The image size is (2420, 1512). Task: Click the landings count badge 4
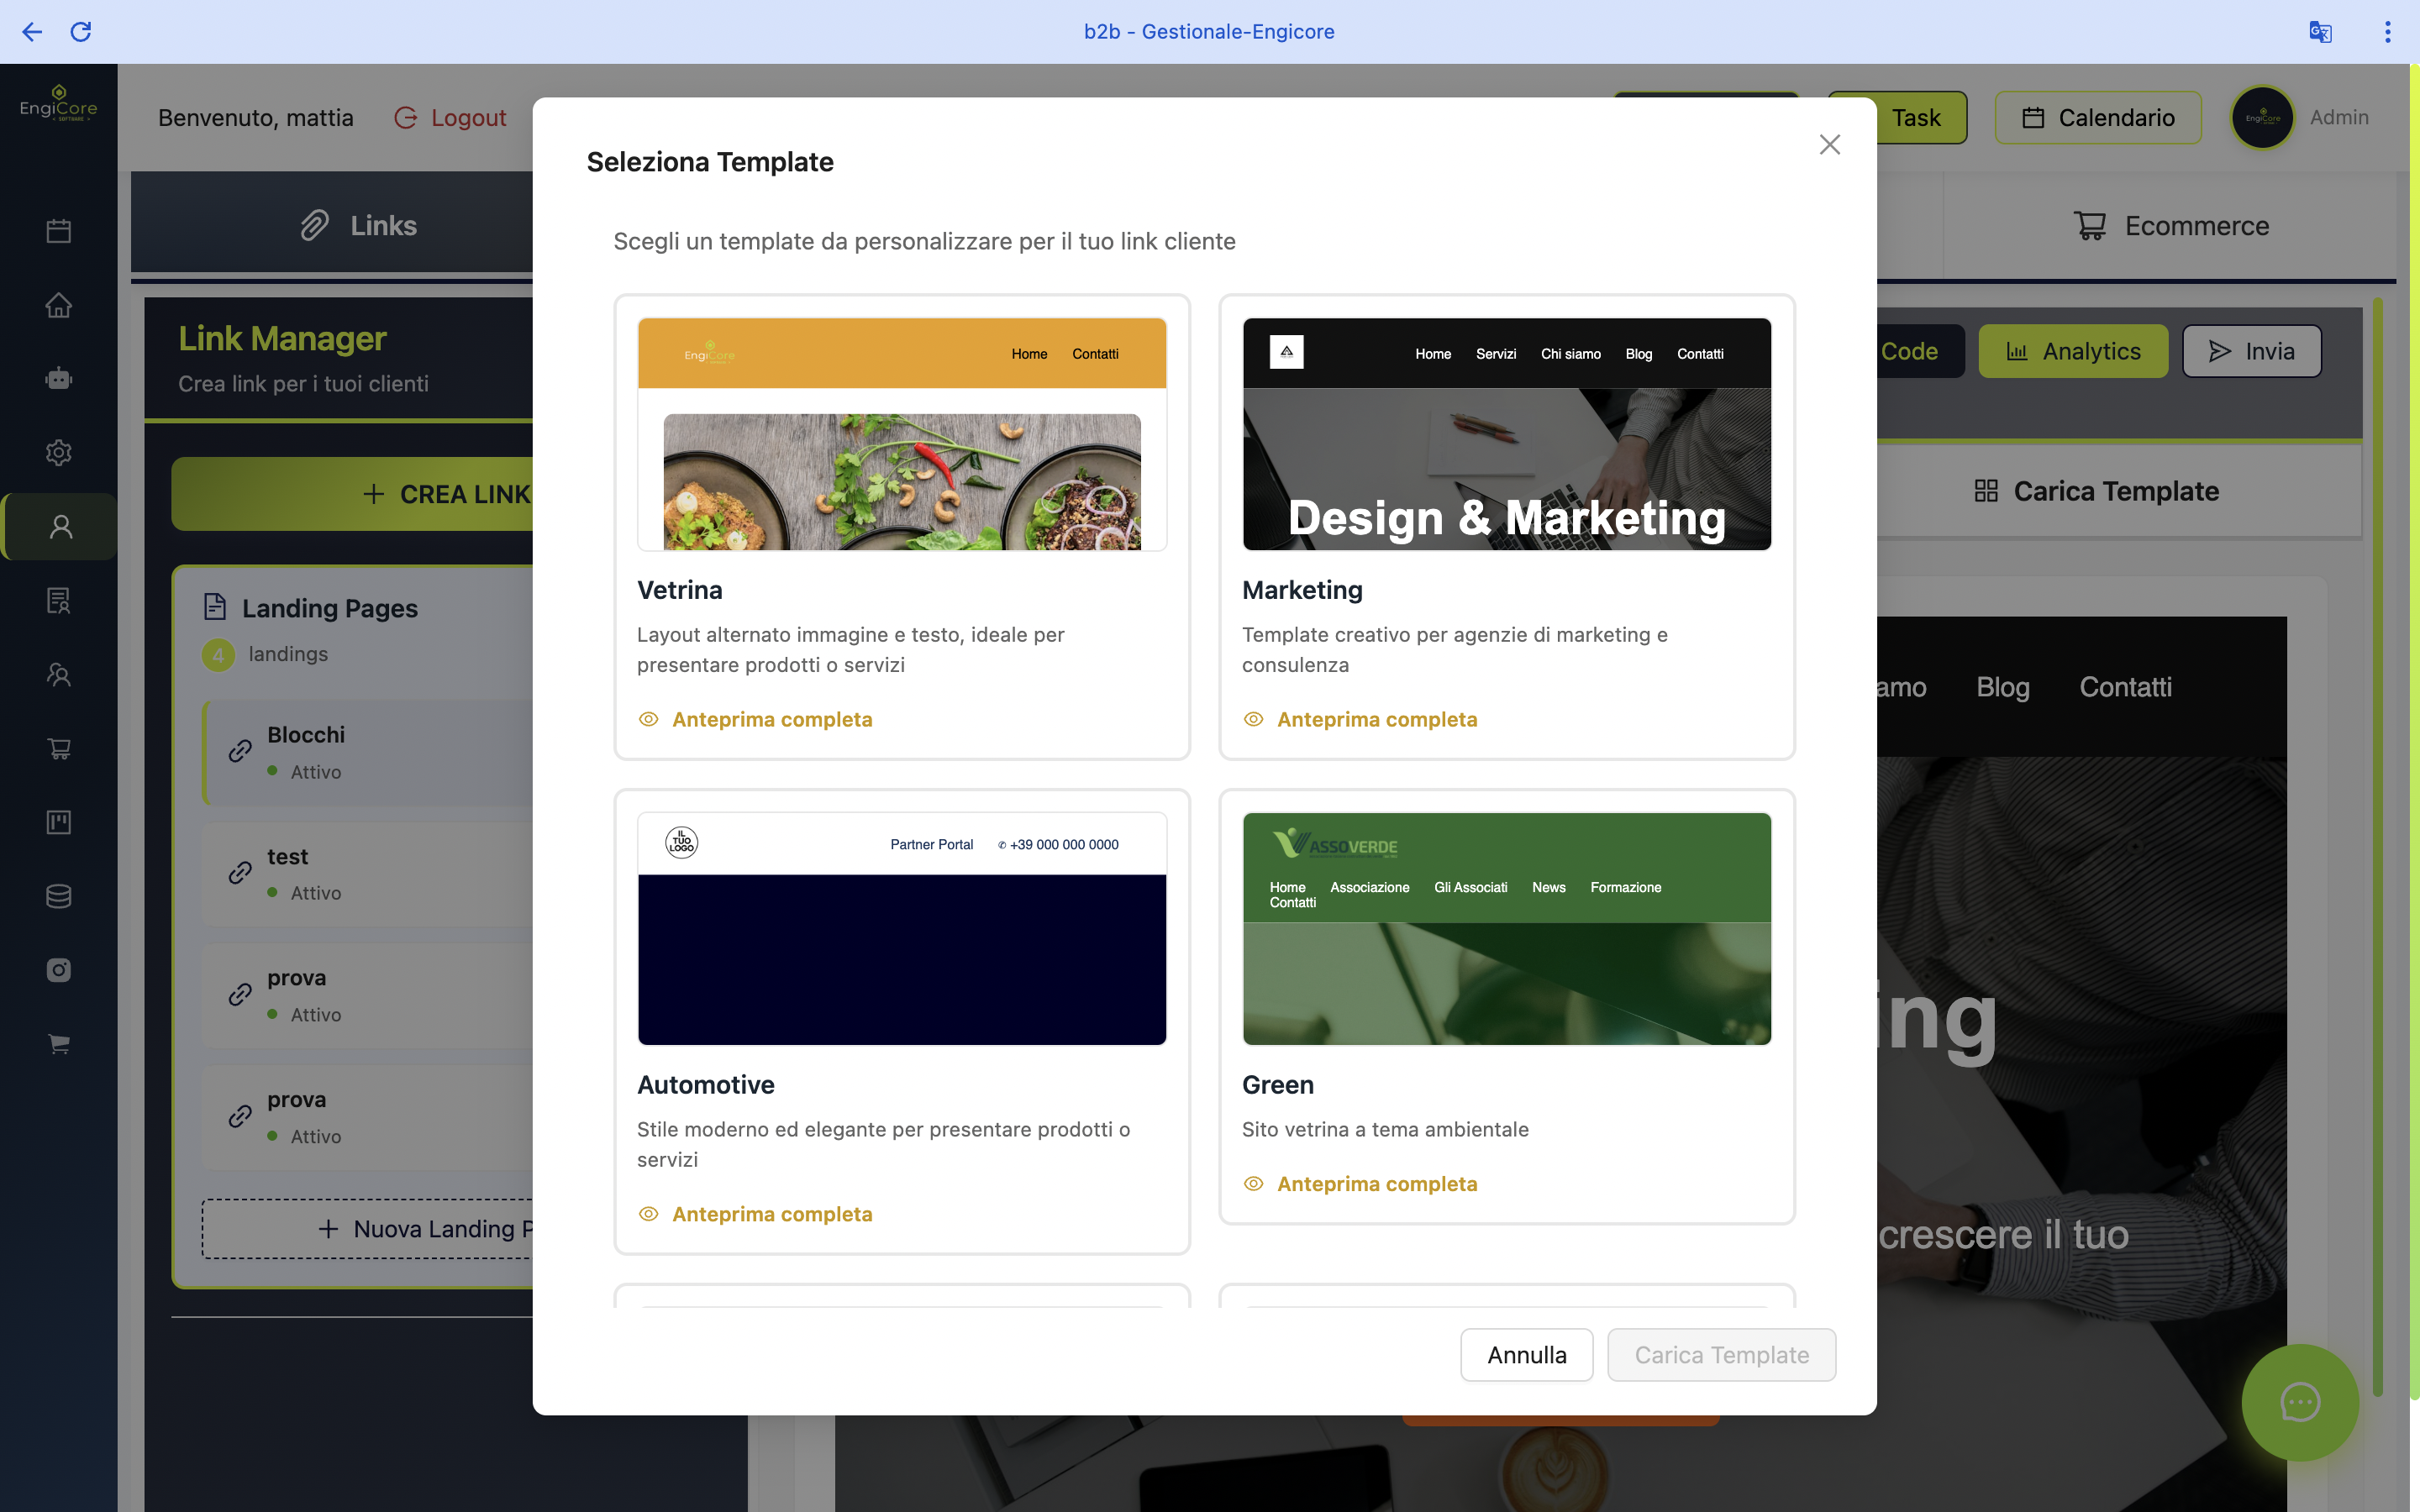click(218, 655)
